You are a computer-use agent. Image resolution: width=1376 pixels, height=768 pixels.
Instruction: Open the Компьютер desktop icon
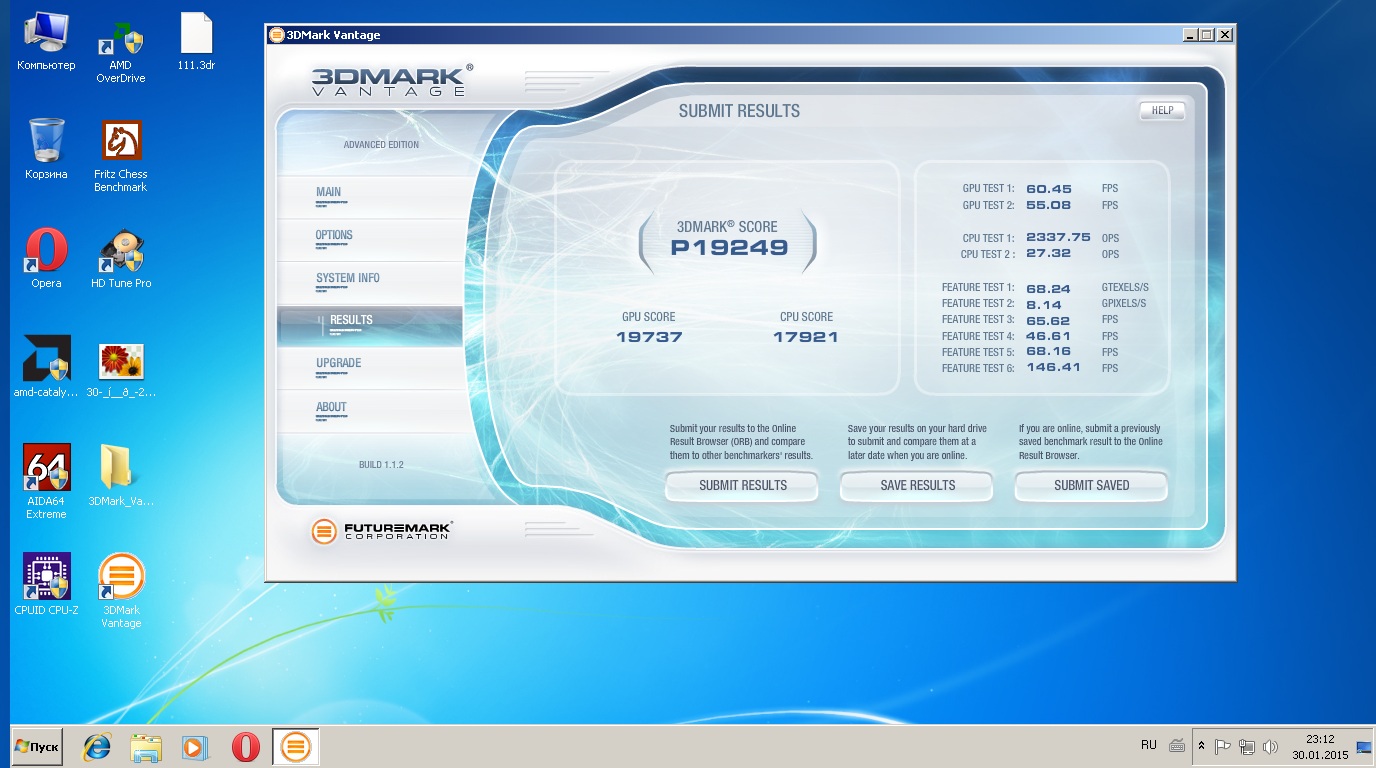[46, 42]
